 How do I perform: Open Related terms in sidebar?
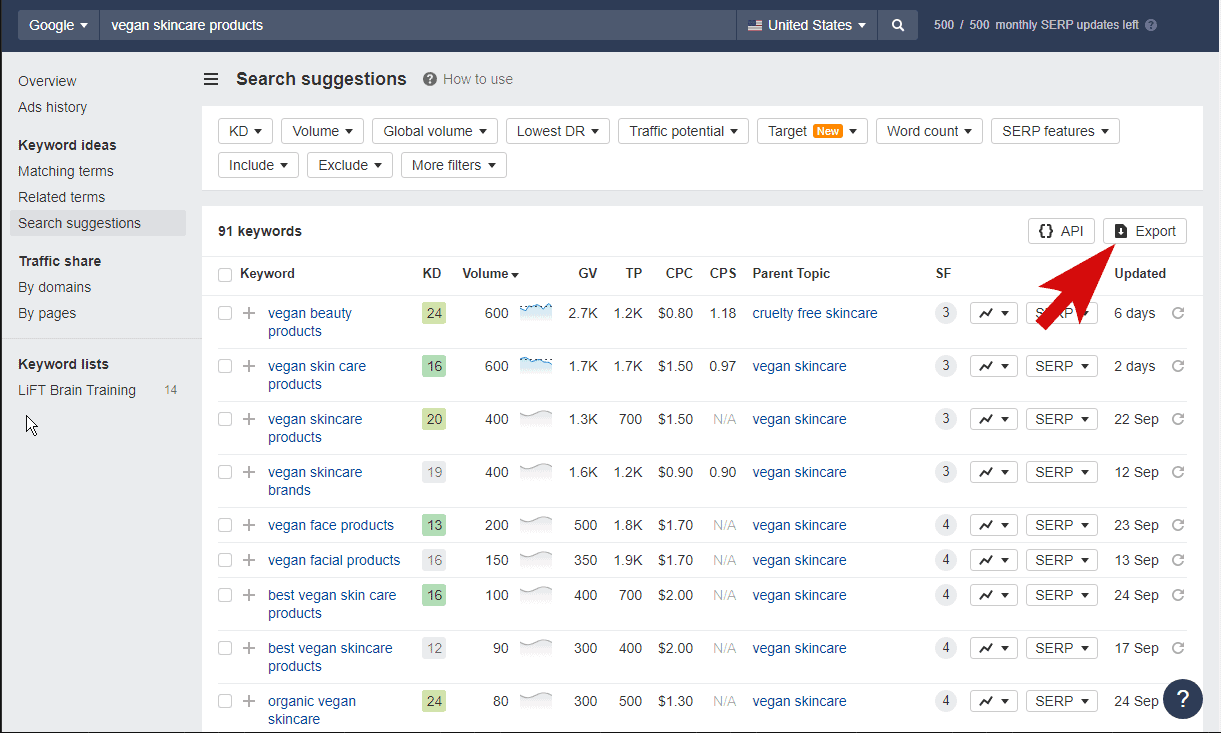click(61, 197)
